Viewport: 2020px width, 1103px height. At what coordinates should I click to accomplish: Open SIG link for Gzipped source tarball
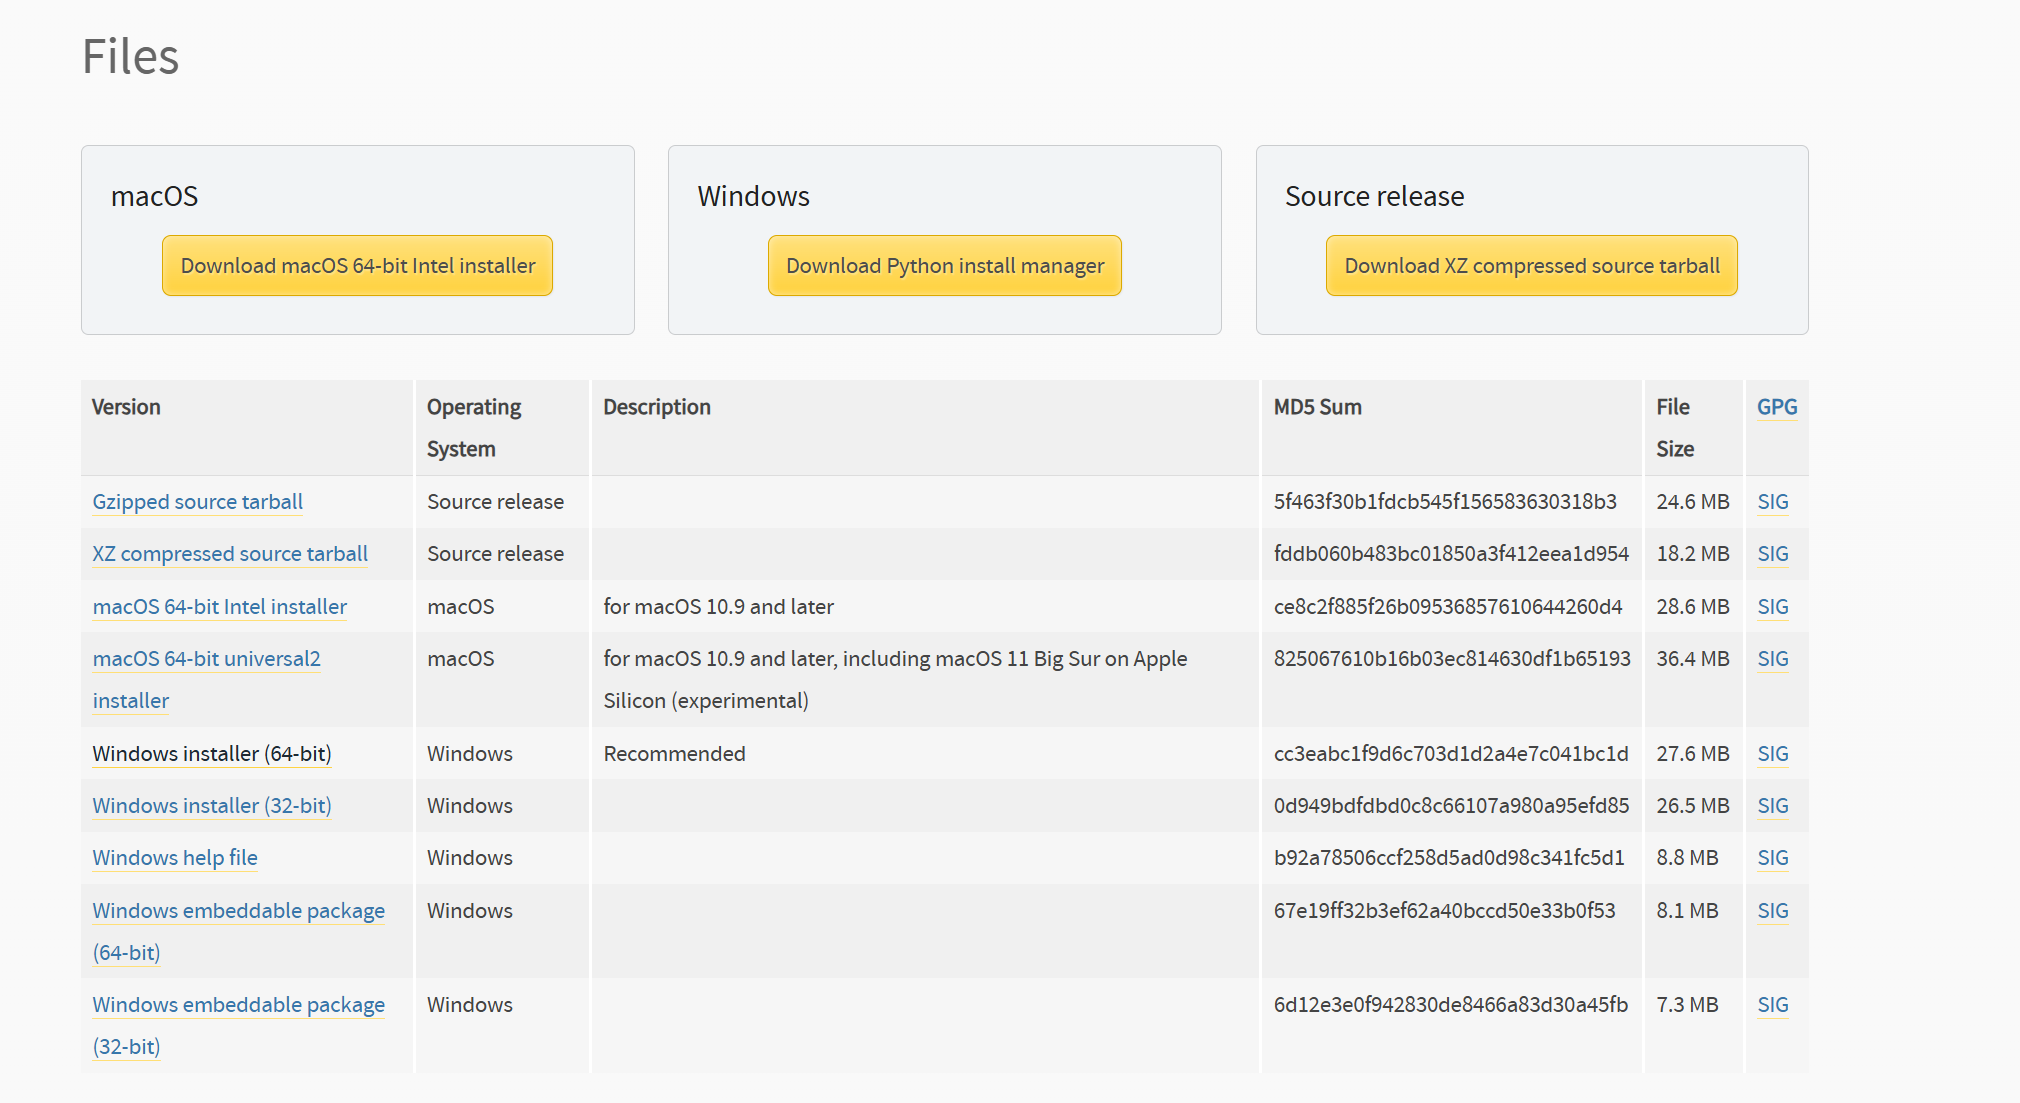pos(1772,502)
